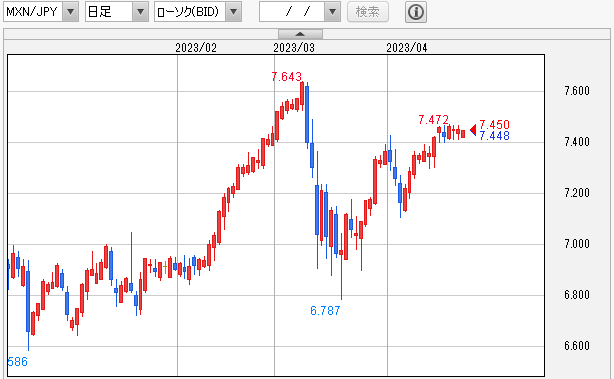Collapse the panel with the up-arrow handle
This screenshot has width=614, height=379.
300,34
